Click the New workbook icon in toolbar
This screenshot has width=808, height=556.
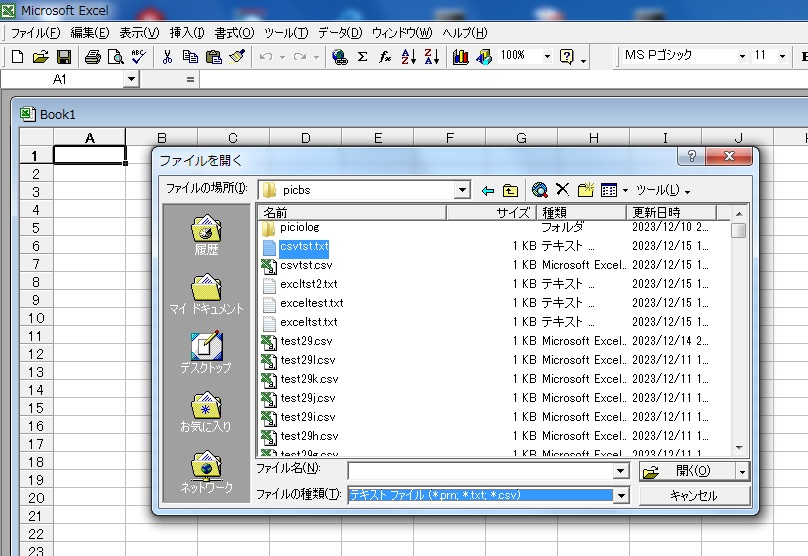pos(18,57)
